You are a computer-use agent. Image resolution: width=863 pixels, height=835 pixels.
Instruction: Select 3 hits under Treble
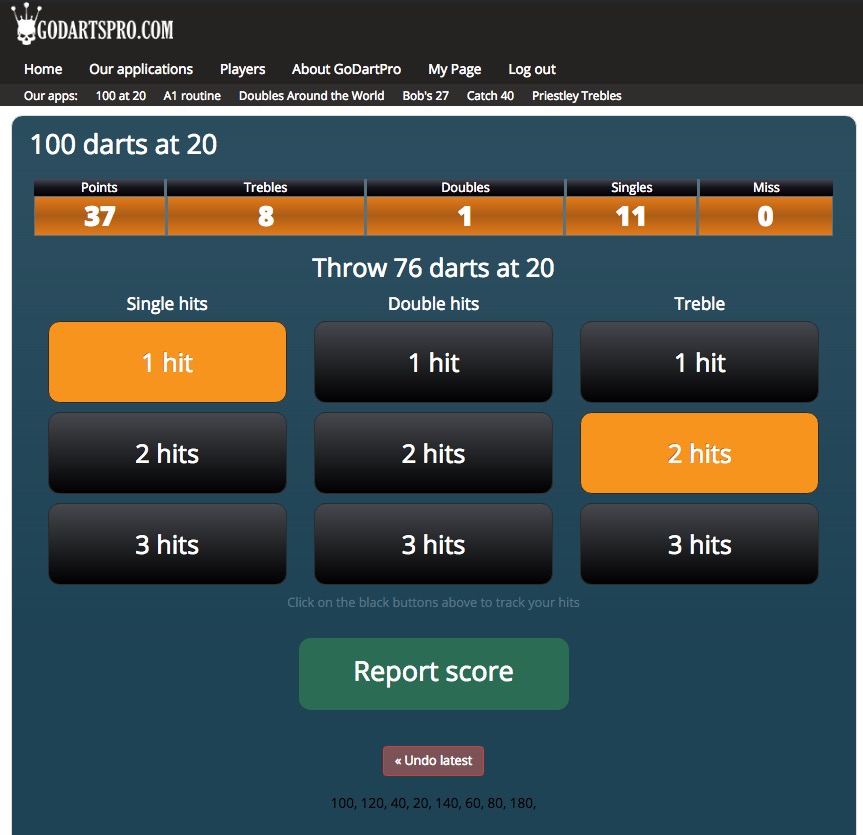700,544
